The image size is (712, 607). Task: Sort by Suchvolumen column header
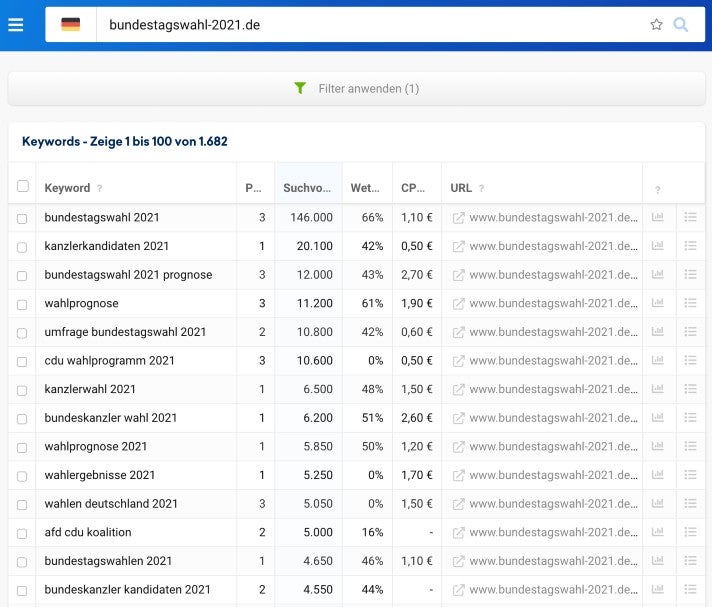click(x=307, y=188)
